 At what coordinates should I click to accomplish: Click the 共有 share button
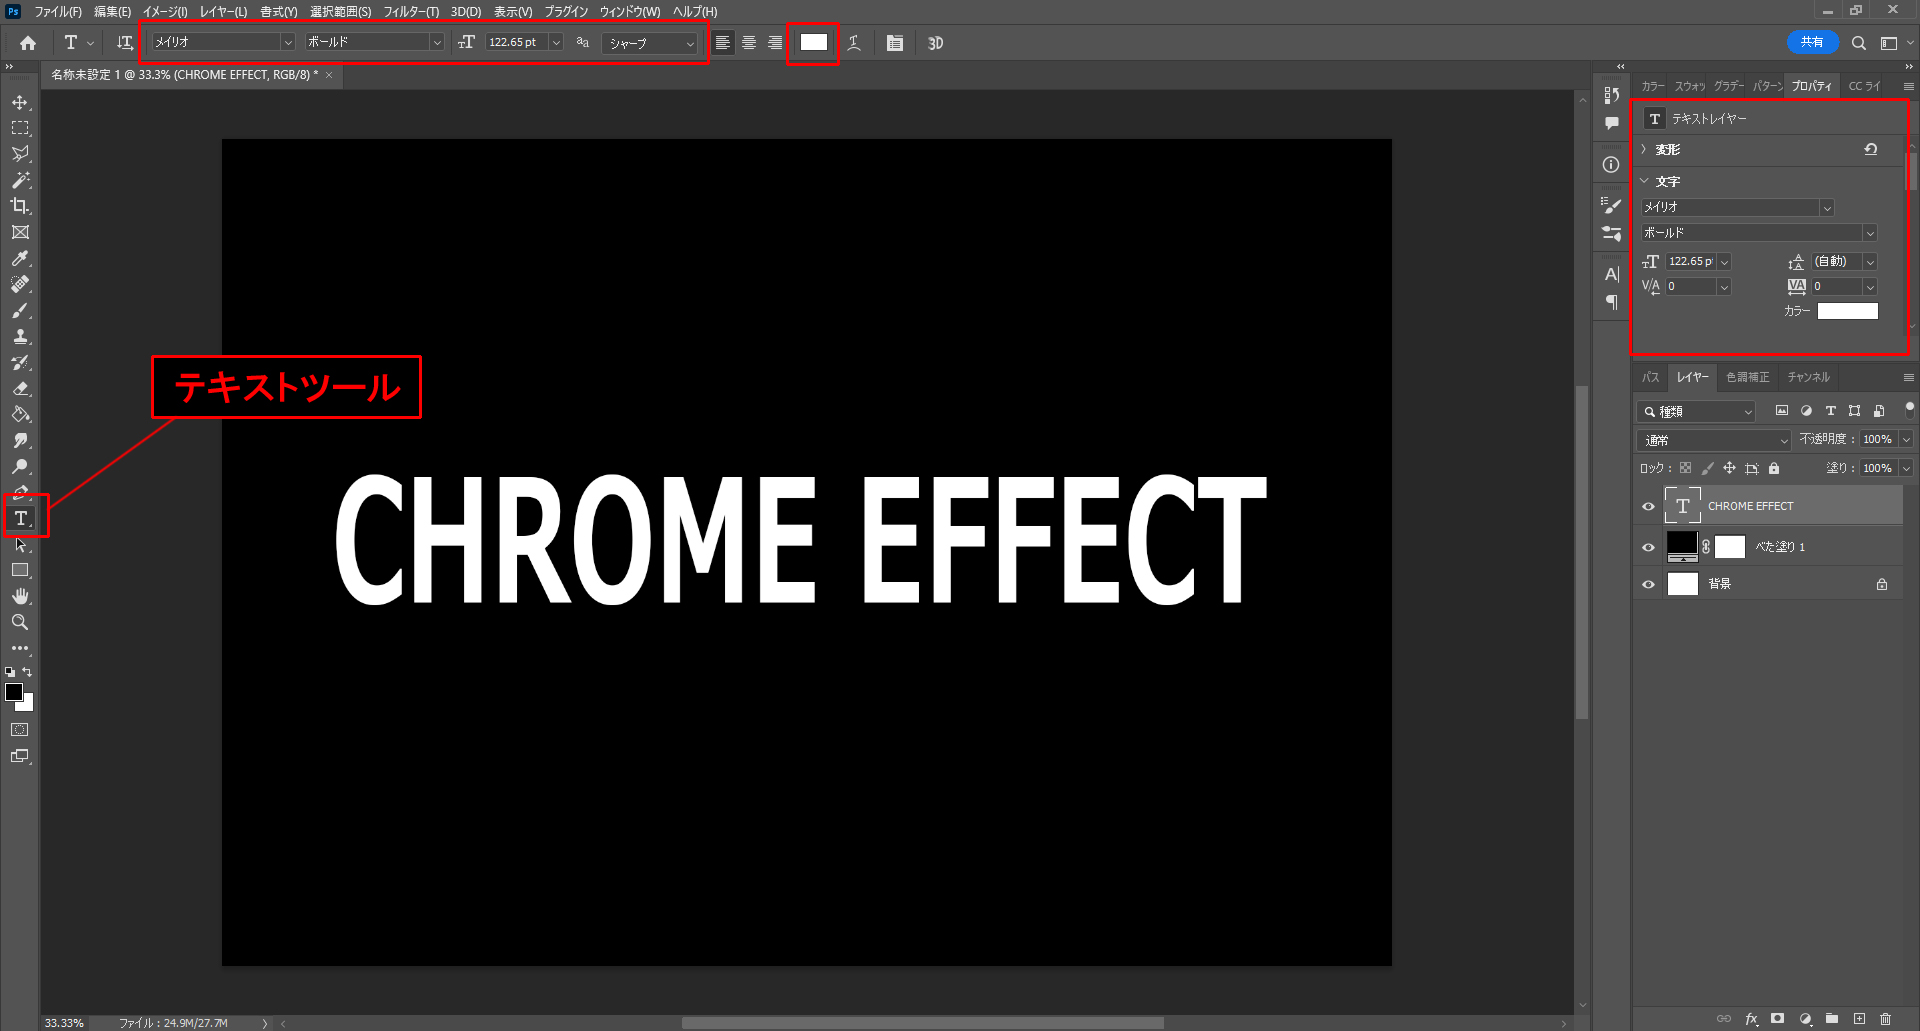tap(1812, 42)
